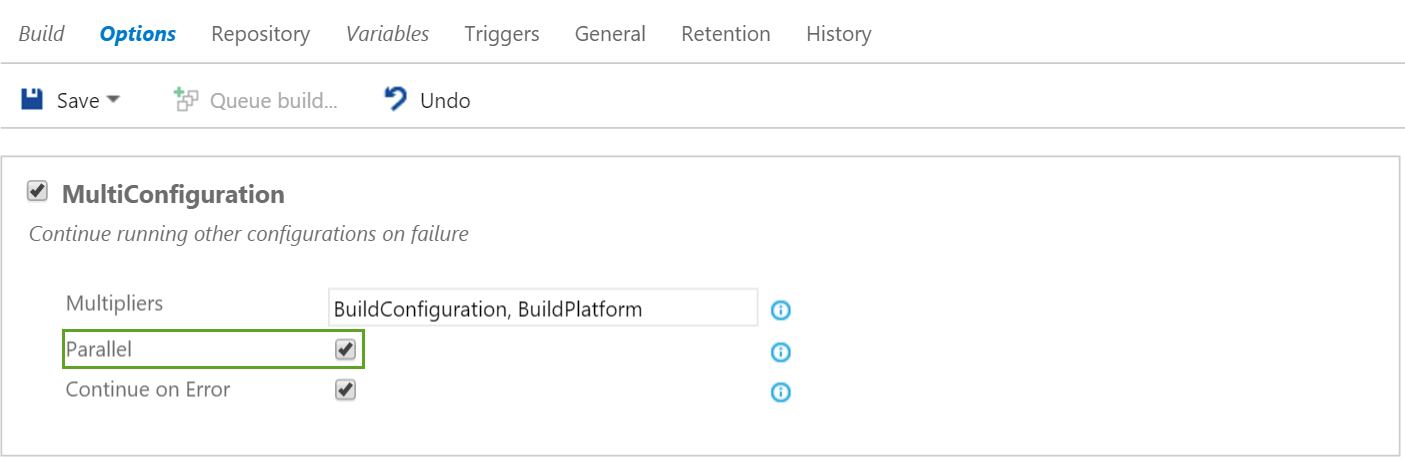1405x459 pixels.
Task: Switch to the Build tab
Action: 42,34
